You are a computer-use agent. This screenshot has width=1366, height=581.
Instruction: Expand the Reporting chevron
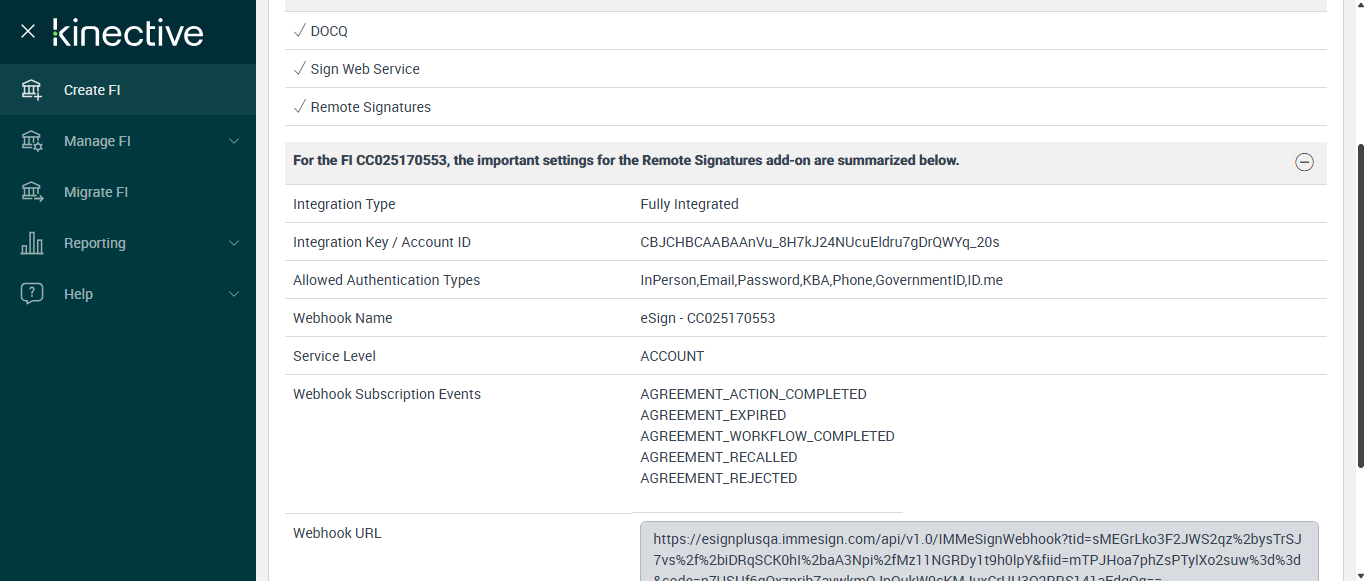point(234,243)
